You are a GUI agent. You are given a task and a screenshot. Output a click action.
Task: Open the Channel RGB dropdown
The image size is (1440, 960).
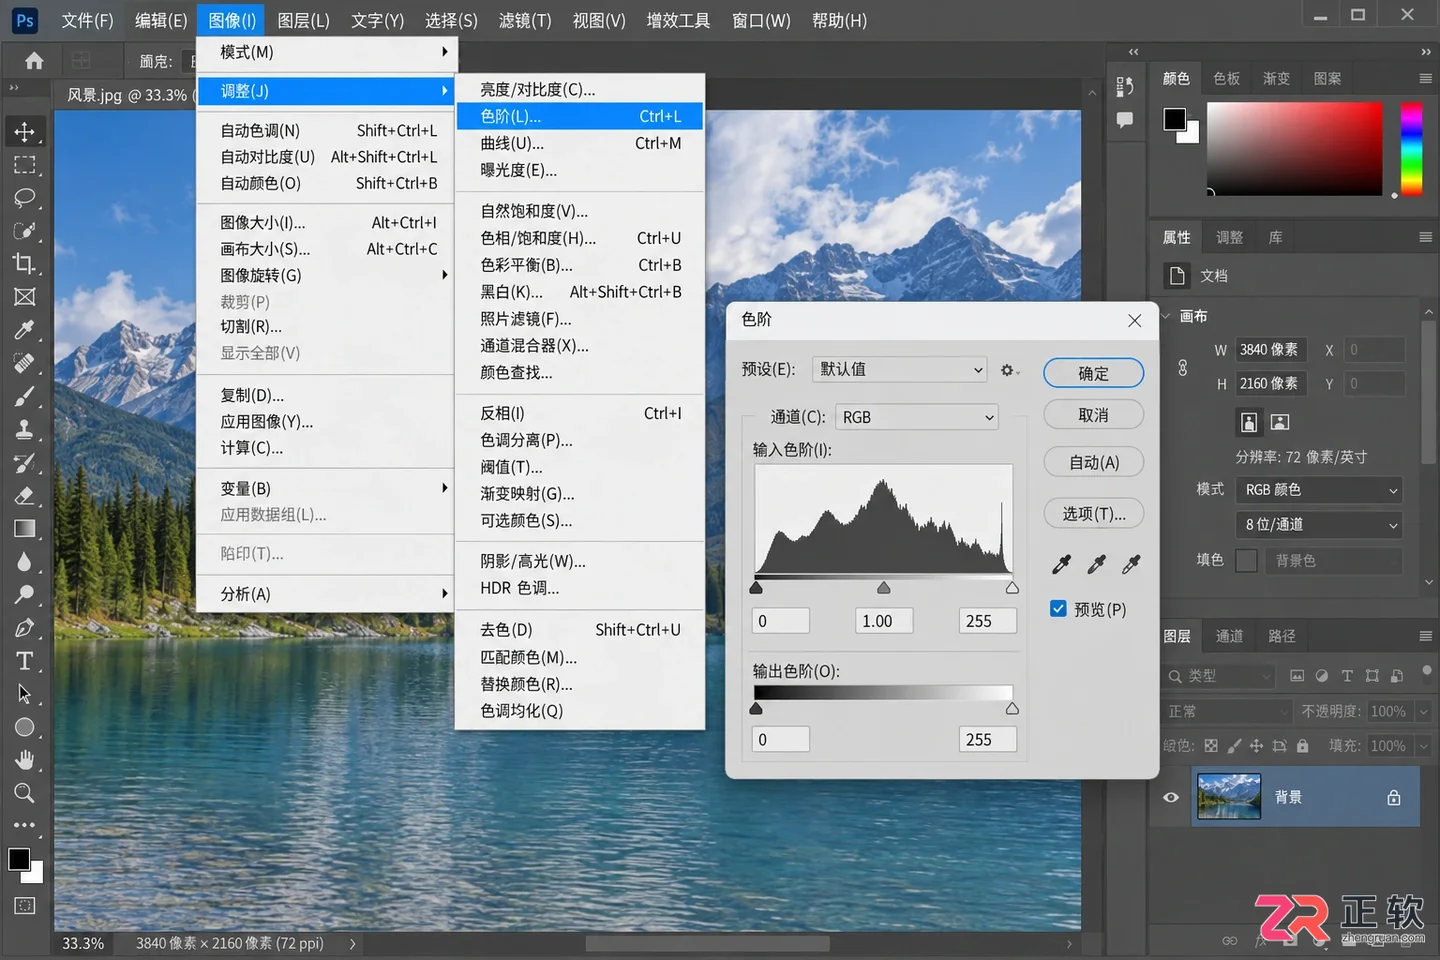pyautogui.click(x=917, y=417)
